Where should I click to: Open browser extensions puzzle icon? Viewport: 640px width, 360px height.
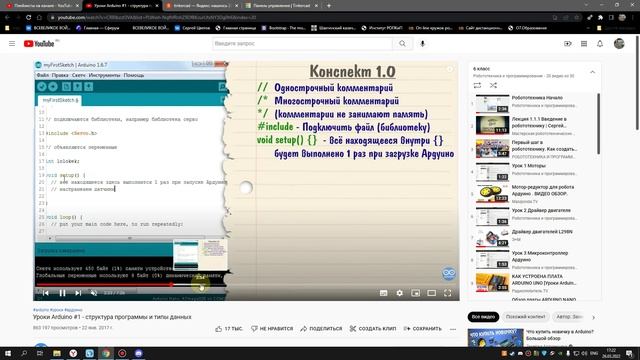click(x=600, y=18)
